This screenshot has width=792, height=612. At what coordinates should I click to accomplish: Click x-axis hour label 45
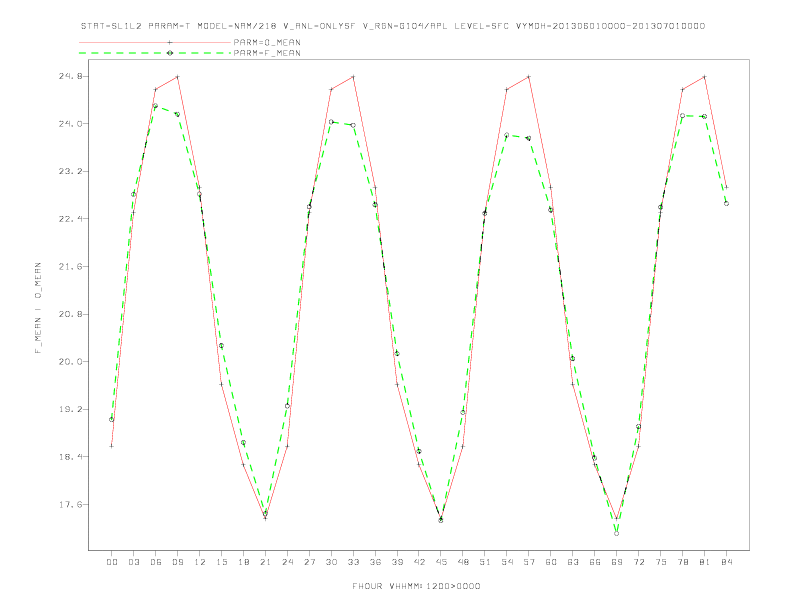pyautogui.click(x=441, y=562)
